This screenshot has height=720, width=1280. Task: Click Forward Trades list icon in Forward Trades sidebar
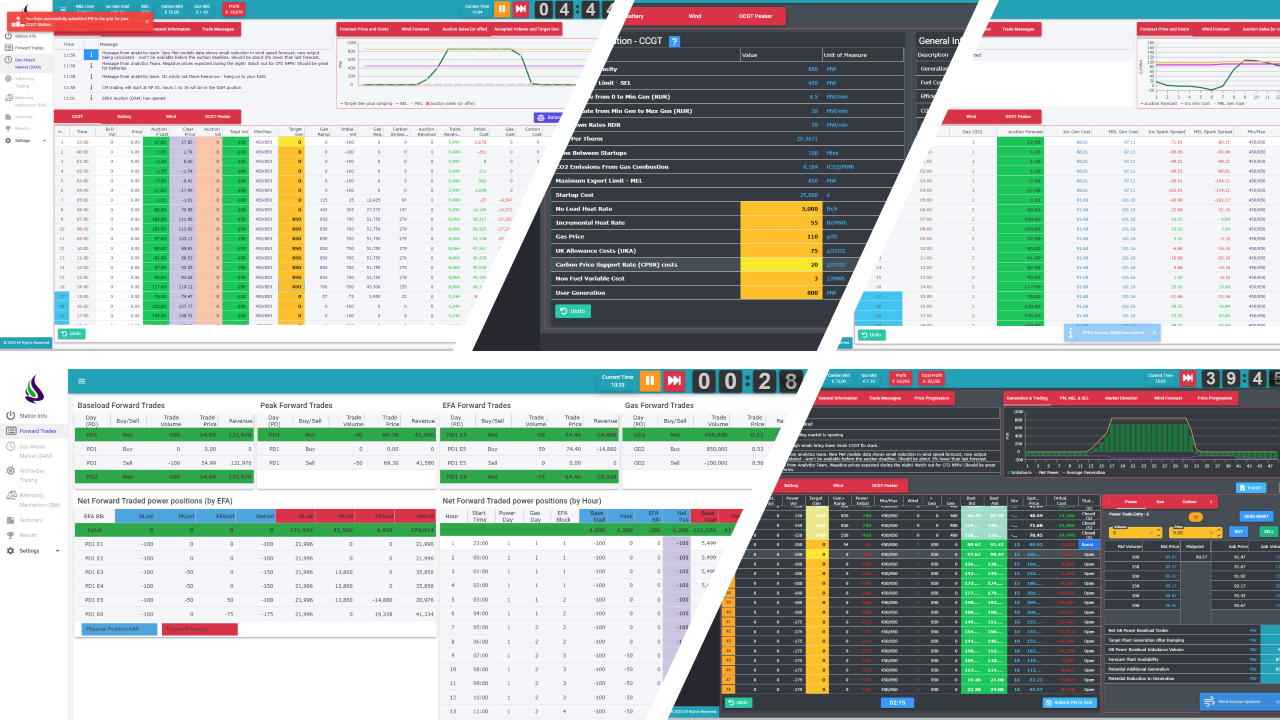(x=11, y=431)
